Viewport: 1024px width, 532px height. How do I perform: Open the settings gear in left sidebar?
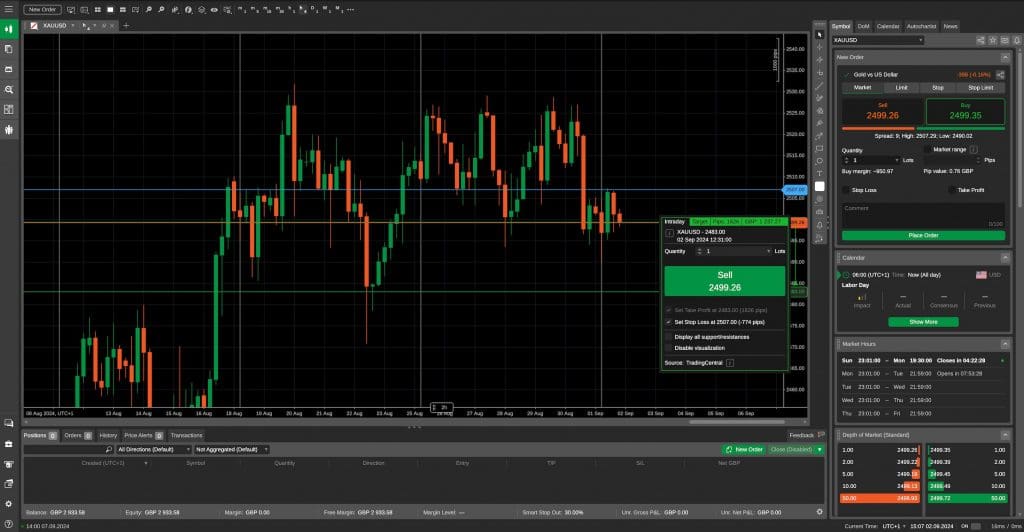pyautogui.click(x=8, y=504)
